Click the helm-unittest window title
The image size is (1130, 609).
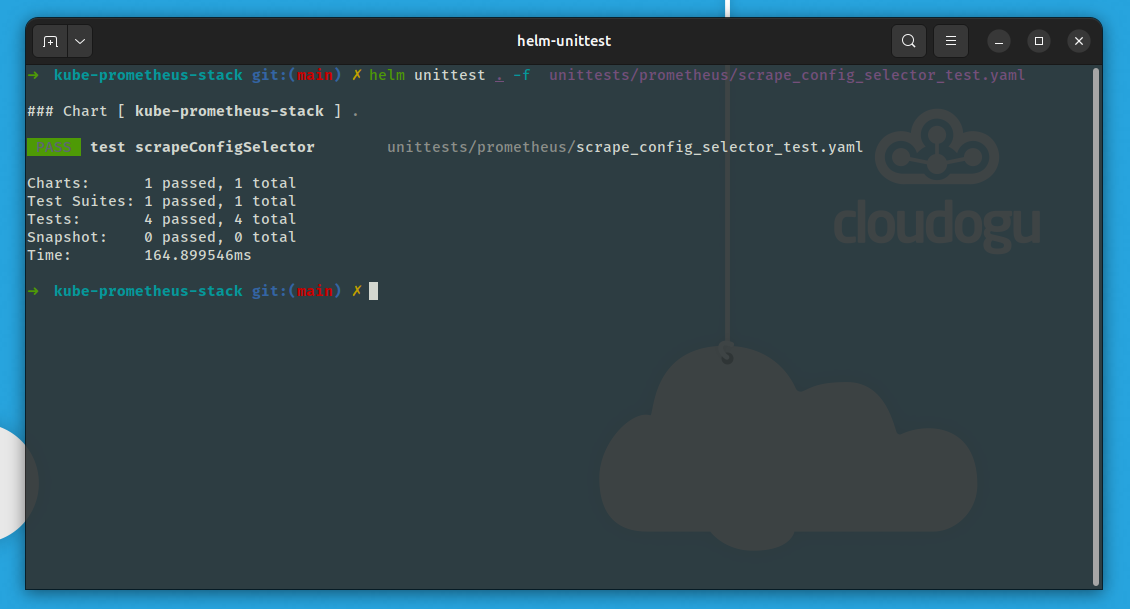(564, 41)
